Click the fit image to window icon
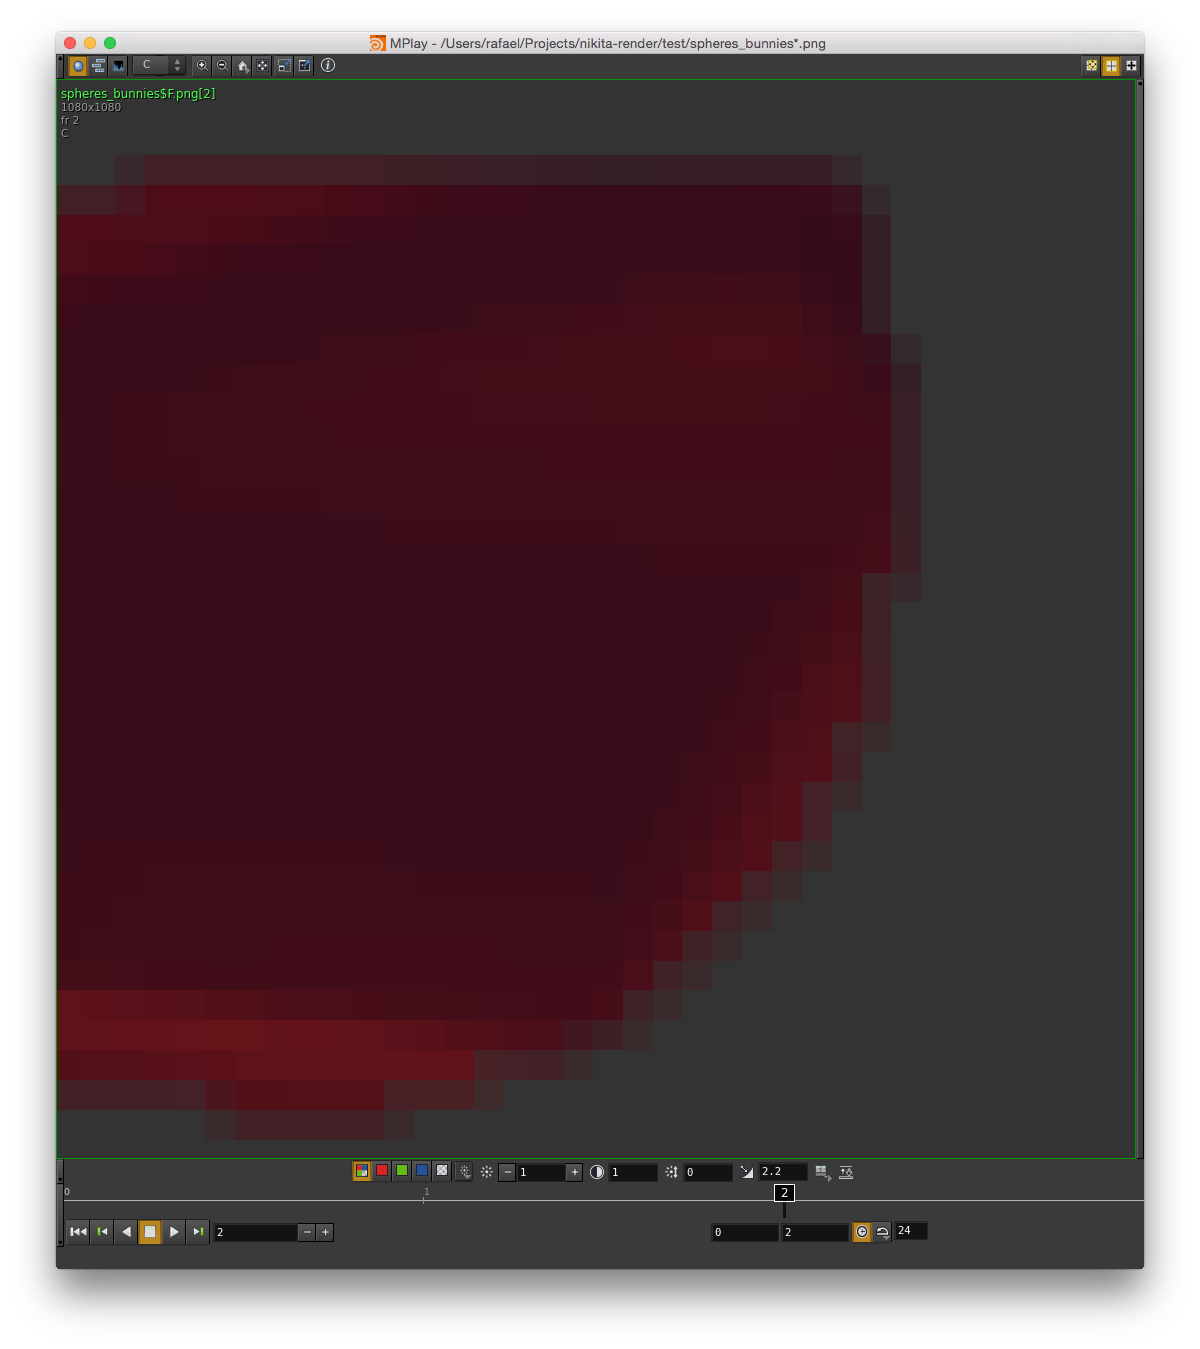Viewport: 1200px width, 1349px height. (262, 65)
